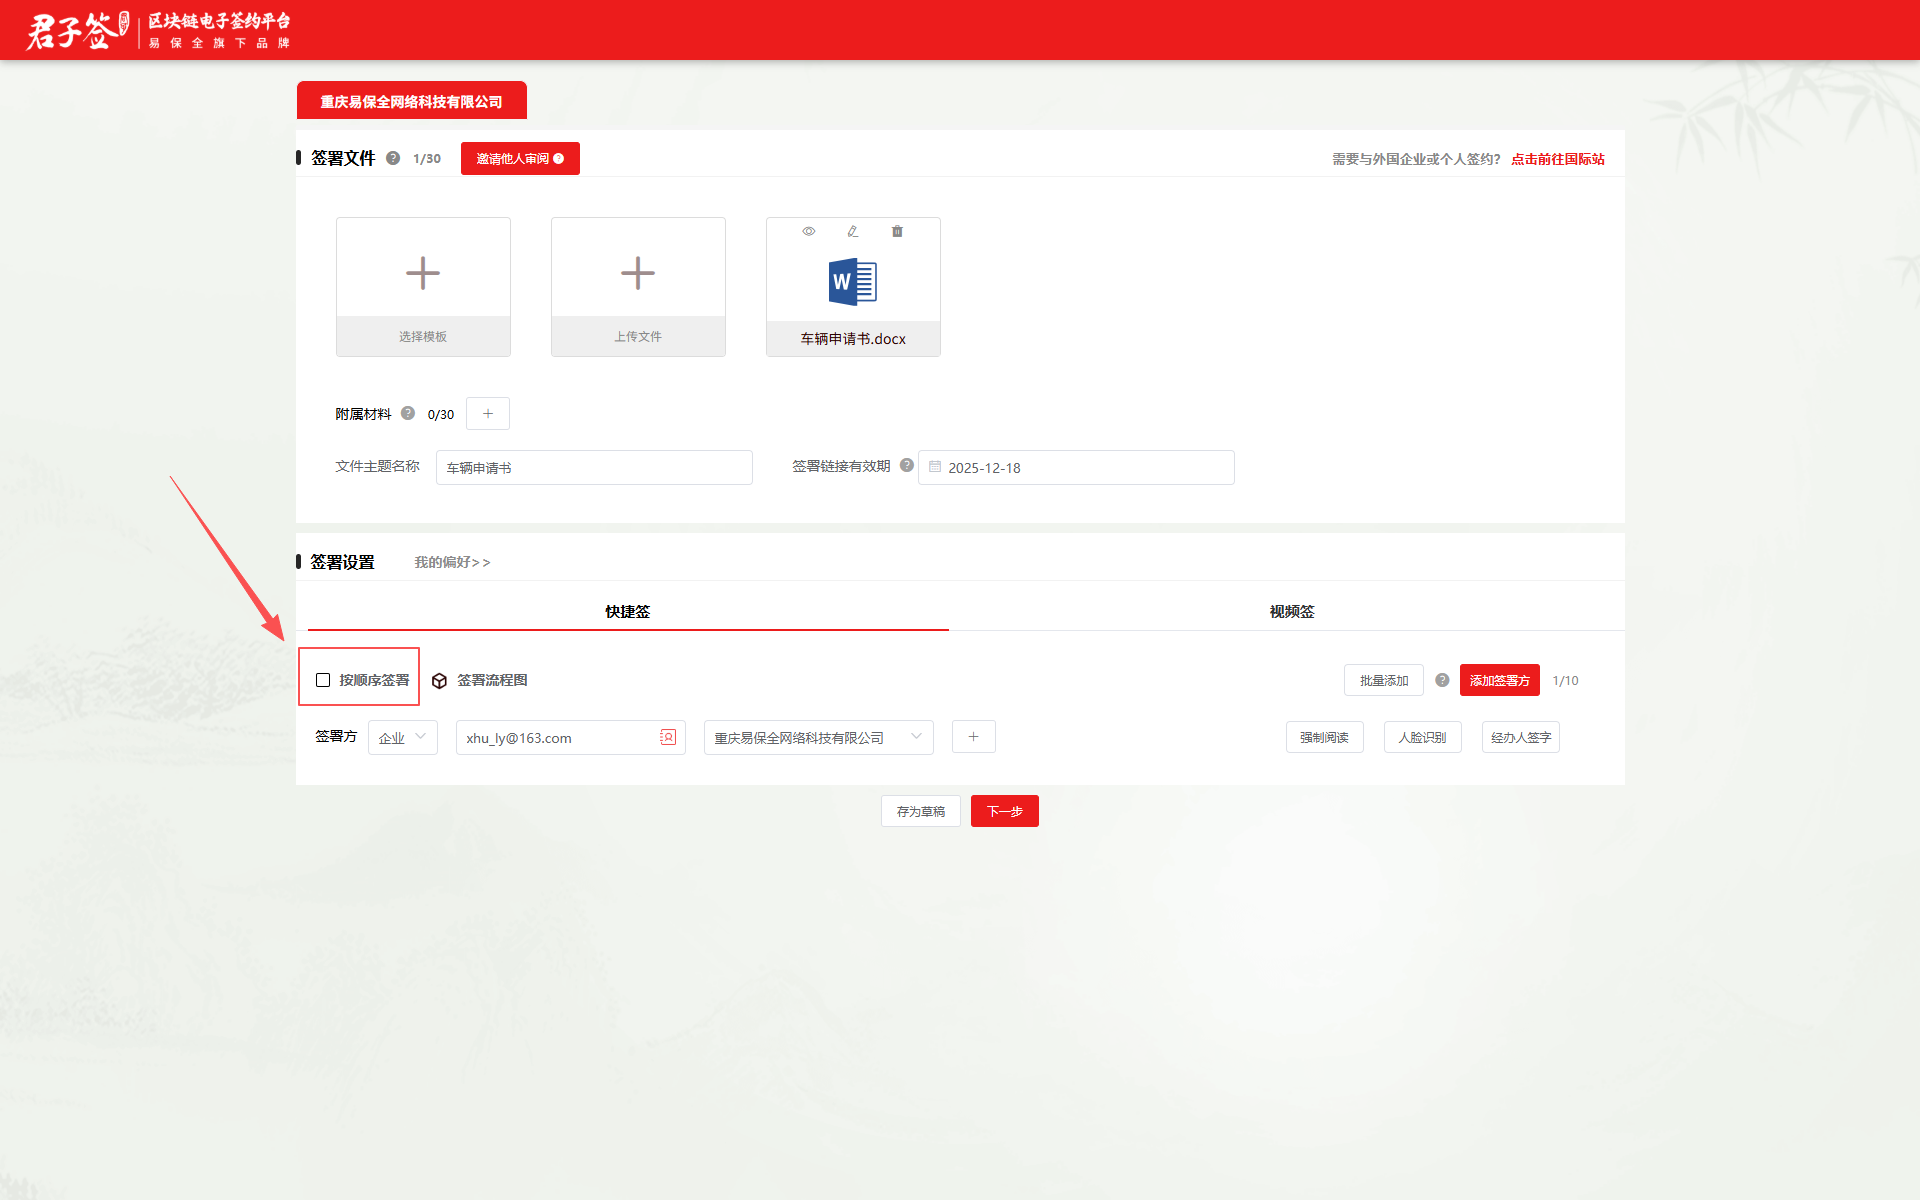The width and height of the screenshot is (1920, 1200).
Task: Select the 快捷签 tab
Action: tap(627, 611)
